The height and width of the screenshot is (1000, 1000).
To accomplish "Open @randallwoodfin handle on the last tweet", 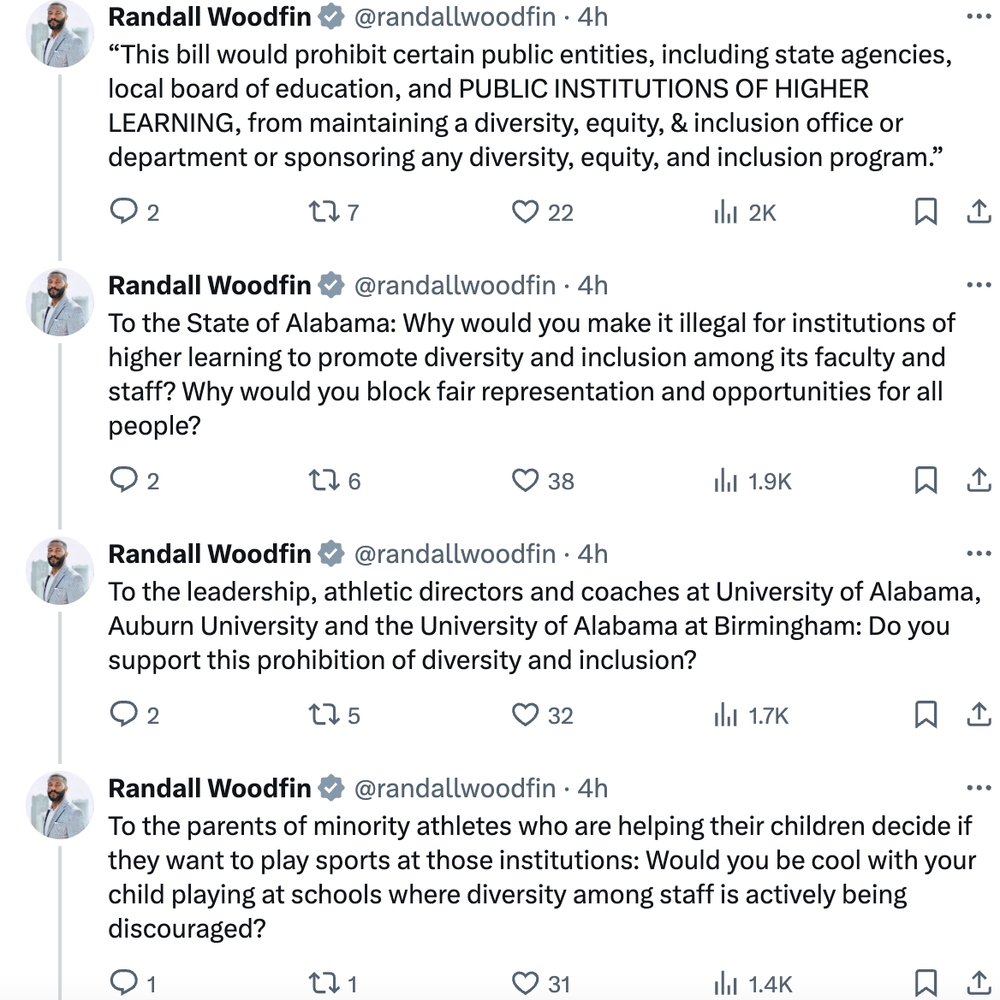I will pyautogui.click(x=455, y=788).
